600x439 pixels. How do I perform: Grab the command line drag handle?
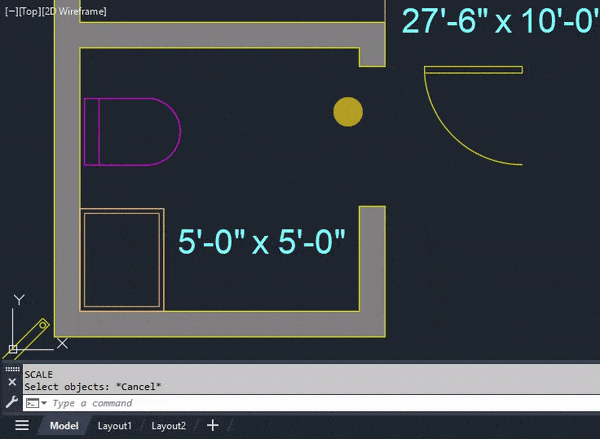12,369
